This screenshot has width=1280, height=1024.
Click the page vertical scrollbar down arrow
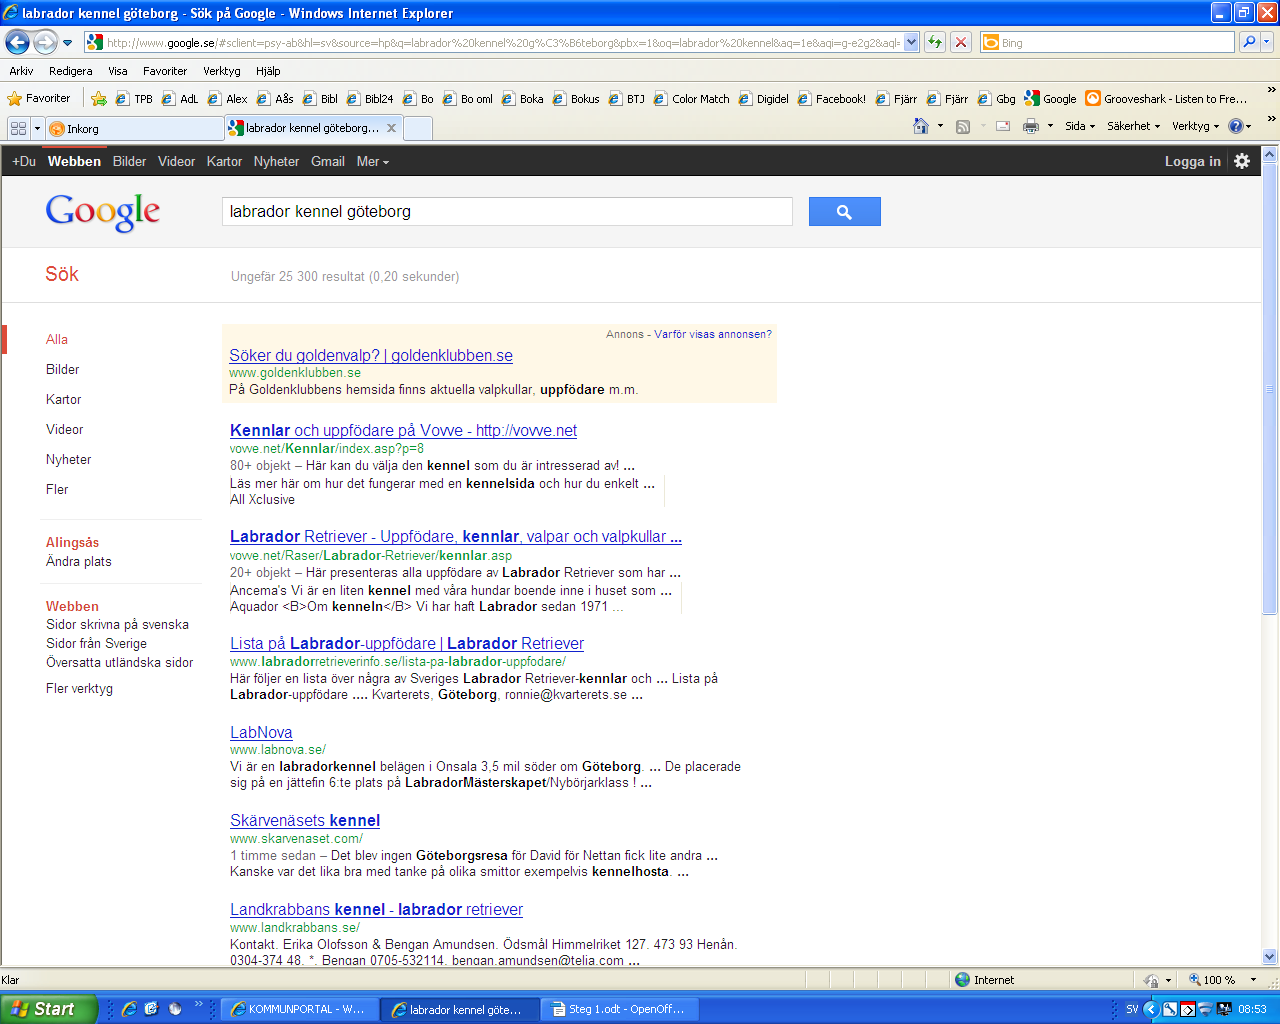pos(1270,956)
